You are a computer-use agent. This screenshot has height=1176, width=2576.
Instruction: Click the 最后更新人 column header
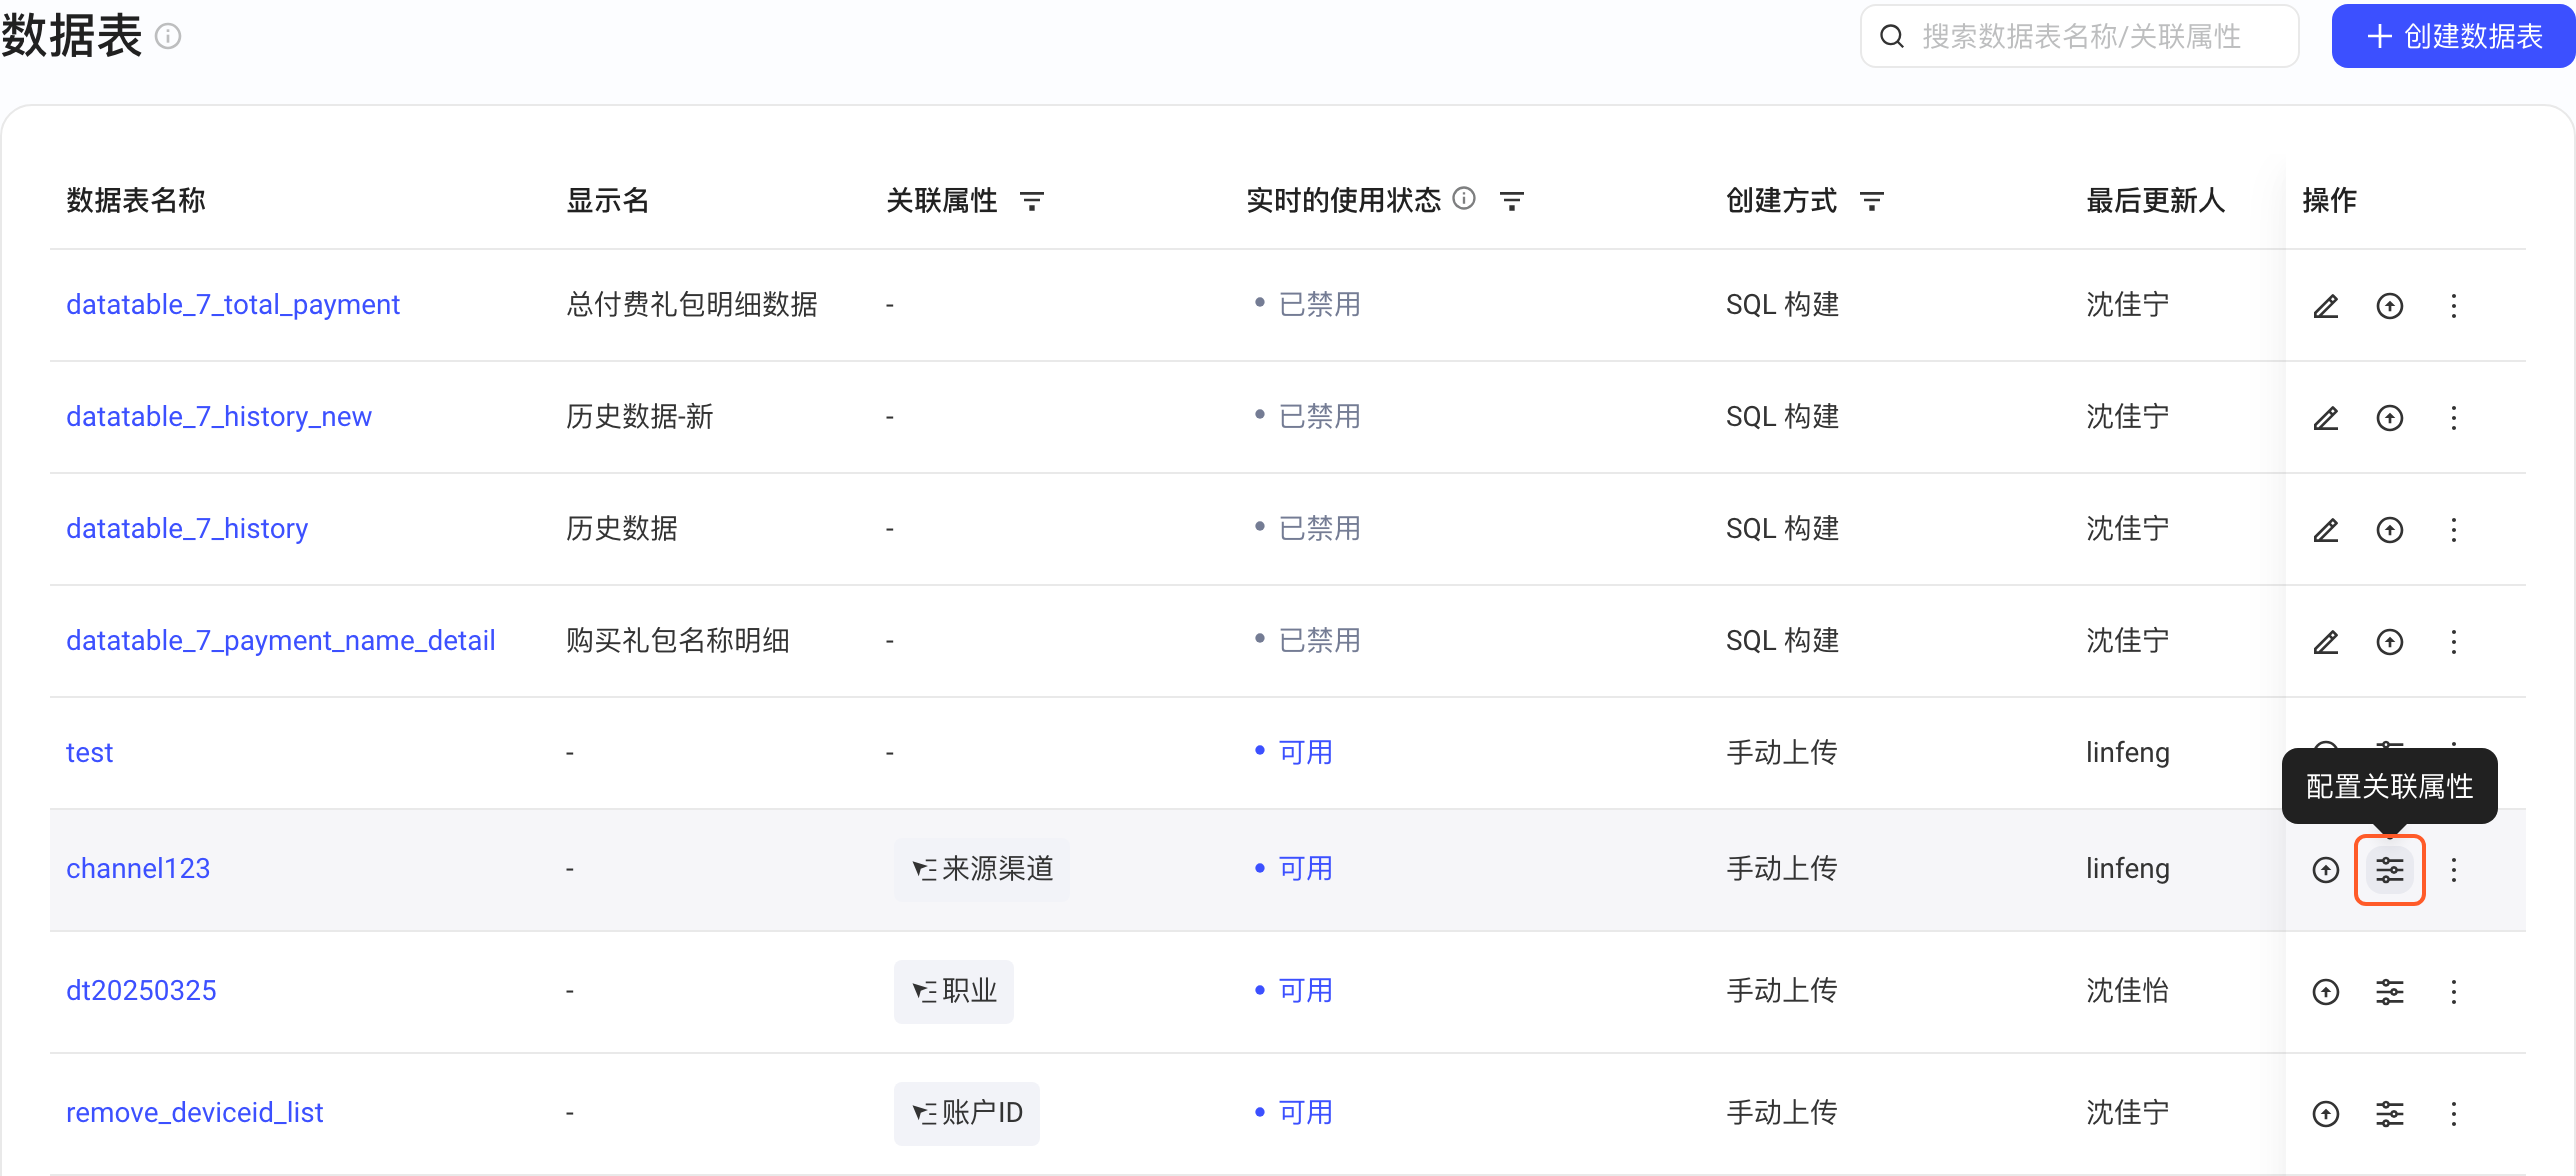[x=2156, y=200]
